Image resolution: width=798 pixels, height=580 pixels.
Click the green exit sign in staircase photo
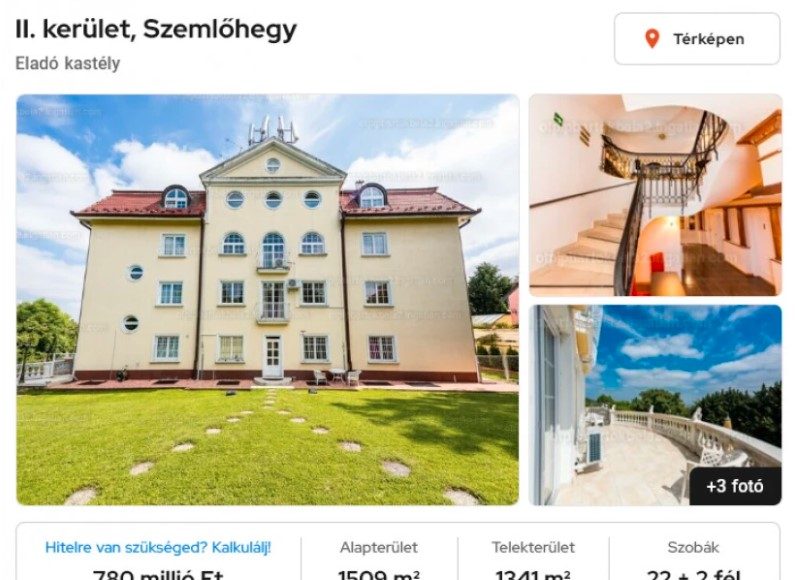click(x=559, y=119)
